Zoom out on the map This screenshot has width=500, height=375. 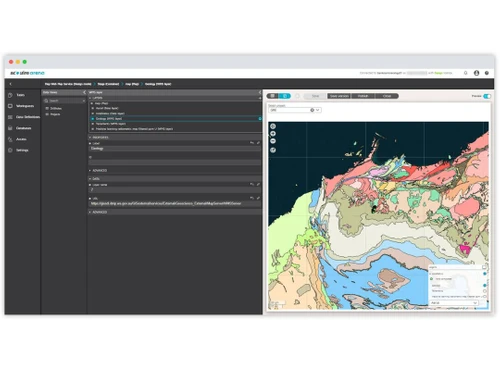pyautogui.click(x=273, y=141)
